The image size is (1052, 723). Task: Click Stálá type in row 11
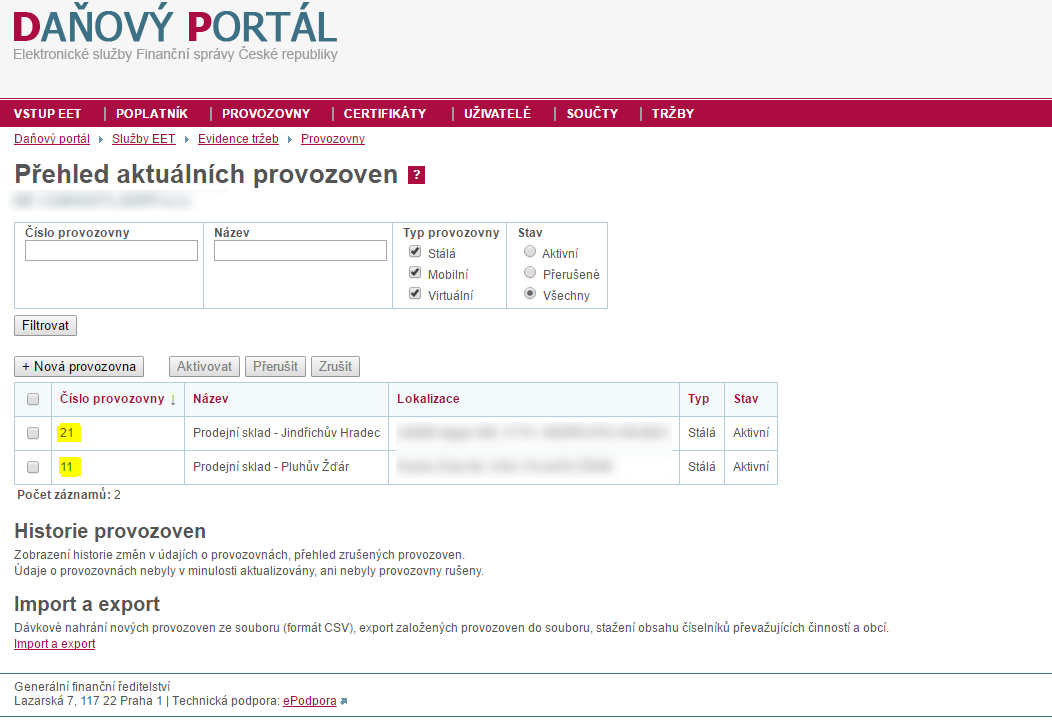tap(702, 467)
